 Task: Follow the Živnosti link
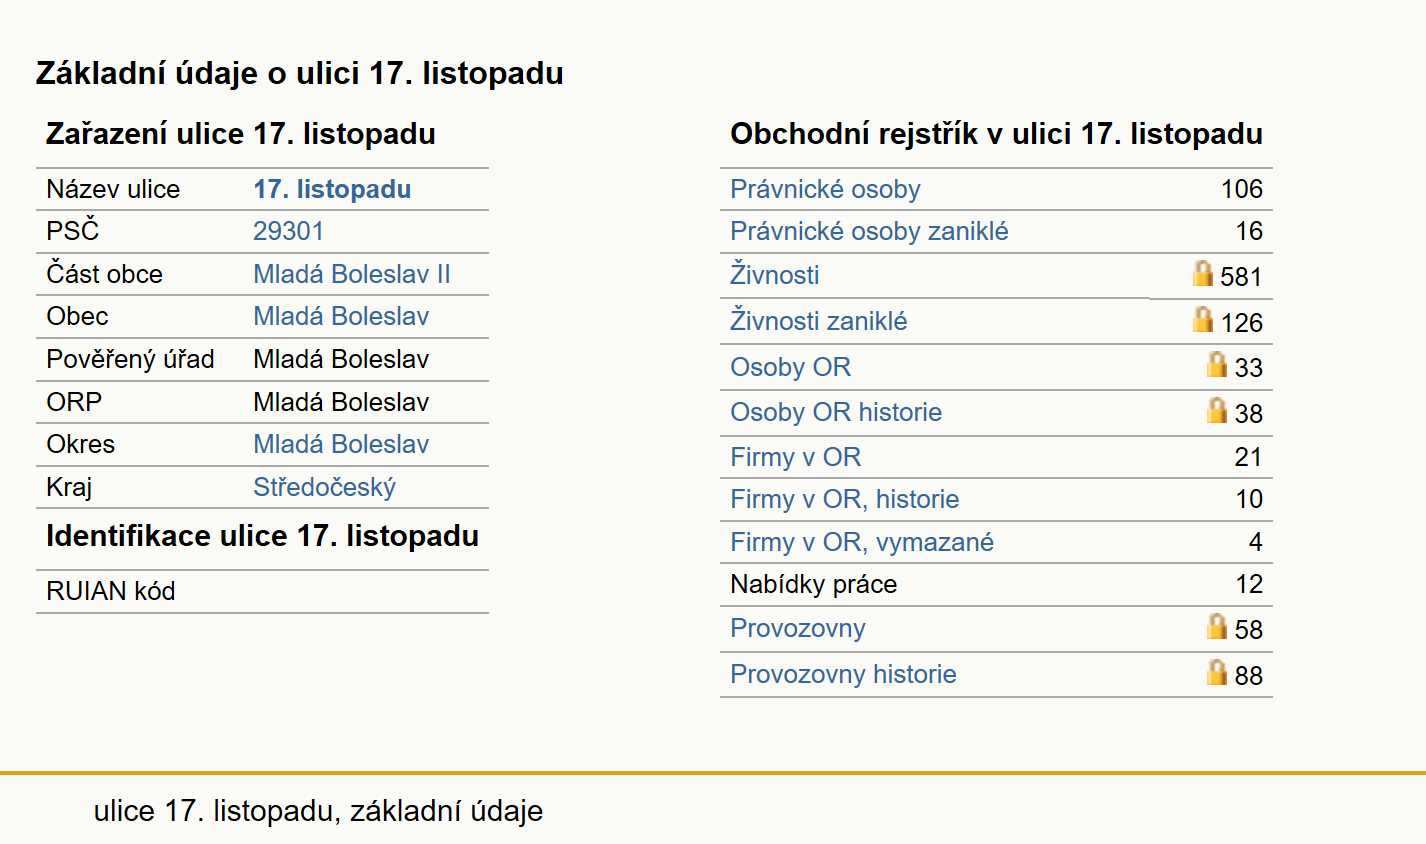[x=775, y=275]
